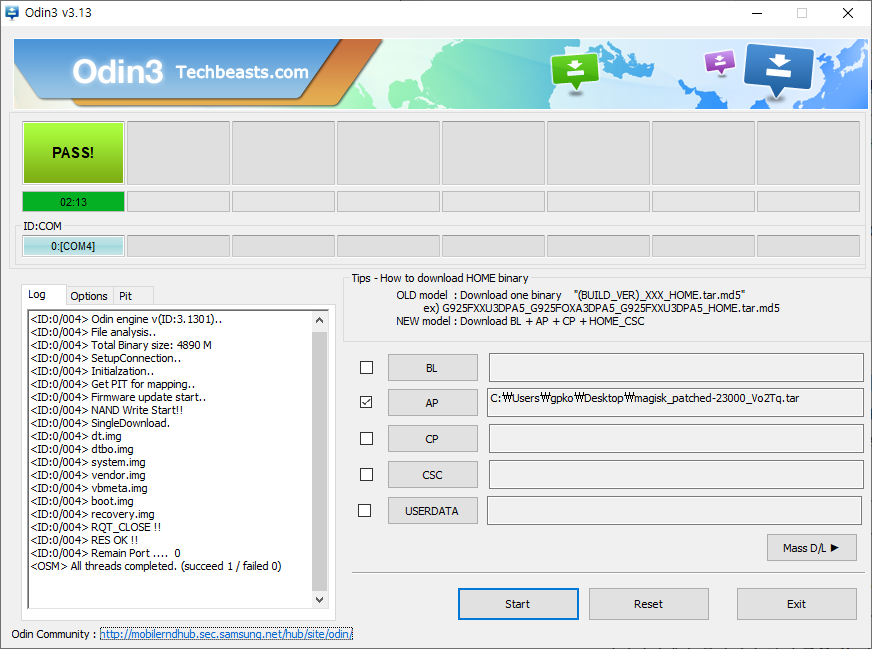This screenshot has height=649, width=872.
Task: Click log line 'system.img'
Action: (88, 462)
